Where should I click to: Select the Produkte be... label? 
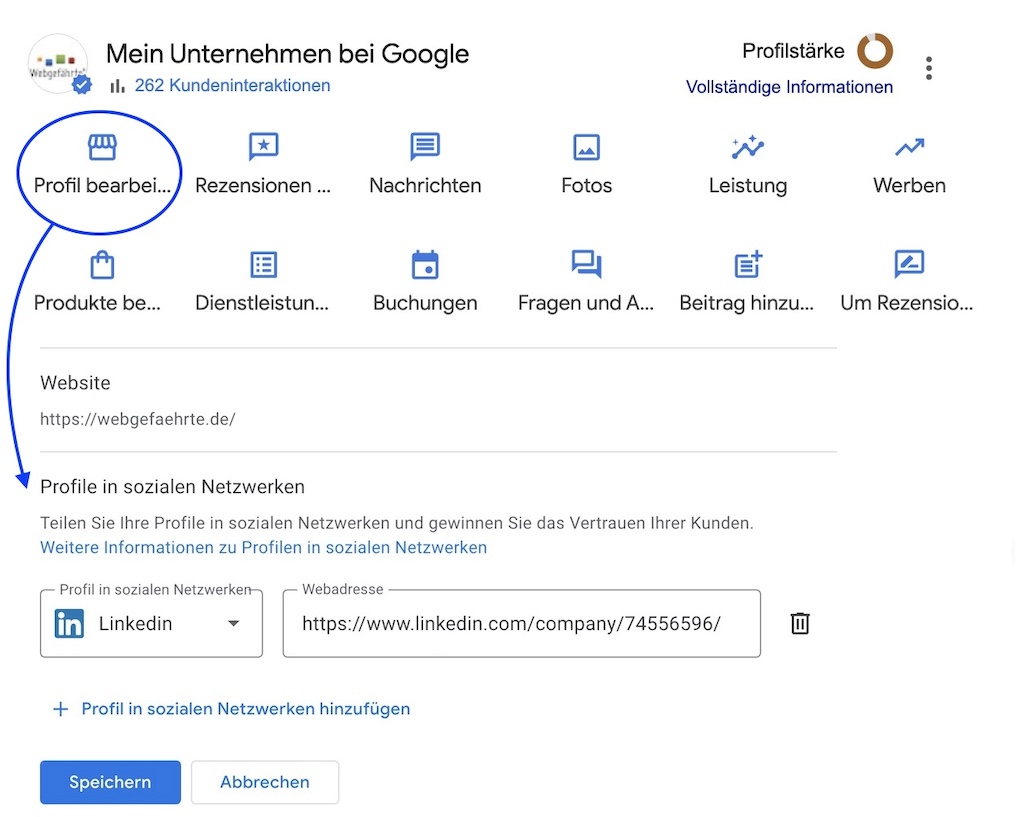(97, 303)
